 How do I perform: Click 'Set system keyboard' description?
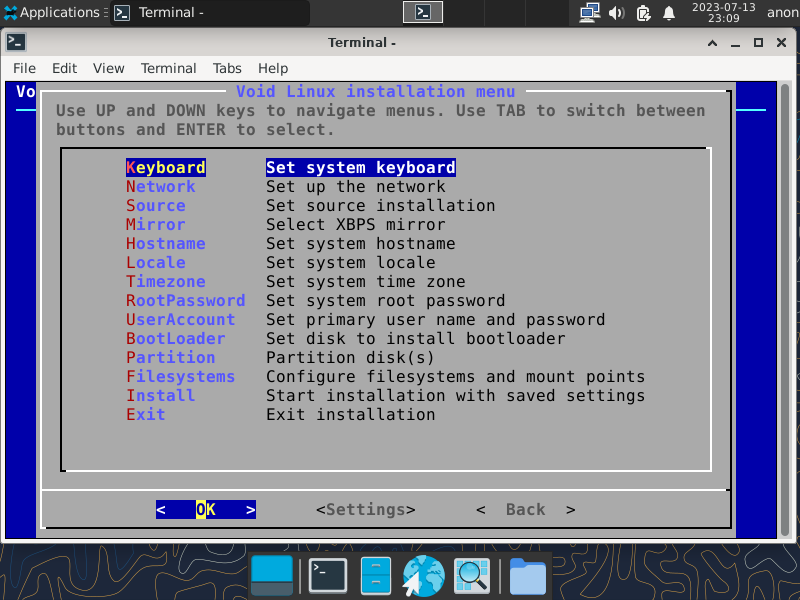[361, 168]
